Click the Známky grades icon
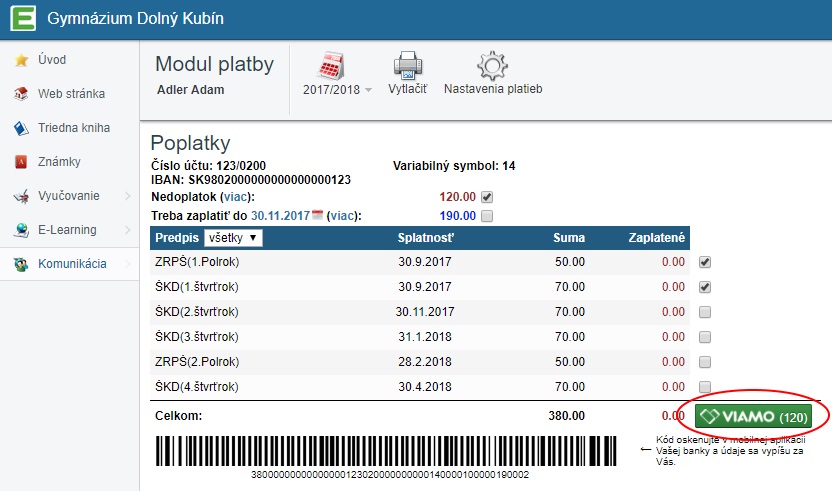This screenshot has height=491, width=832. [20, 162]
